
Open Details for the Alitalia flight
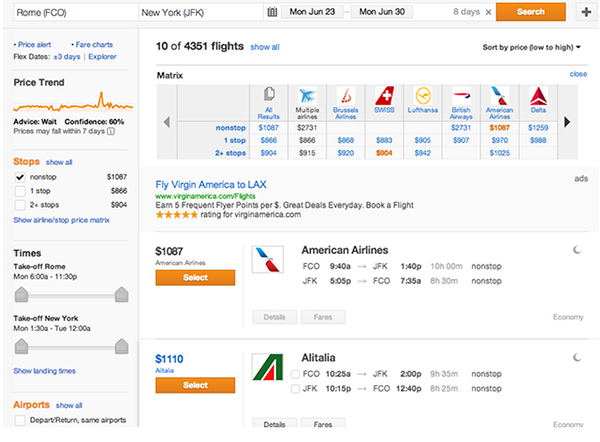click(274, 424)
